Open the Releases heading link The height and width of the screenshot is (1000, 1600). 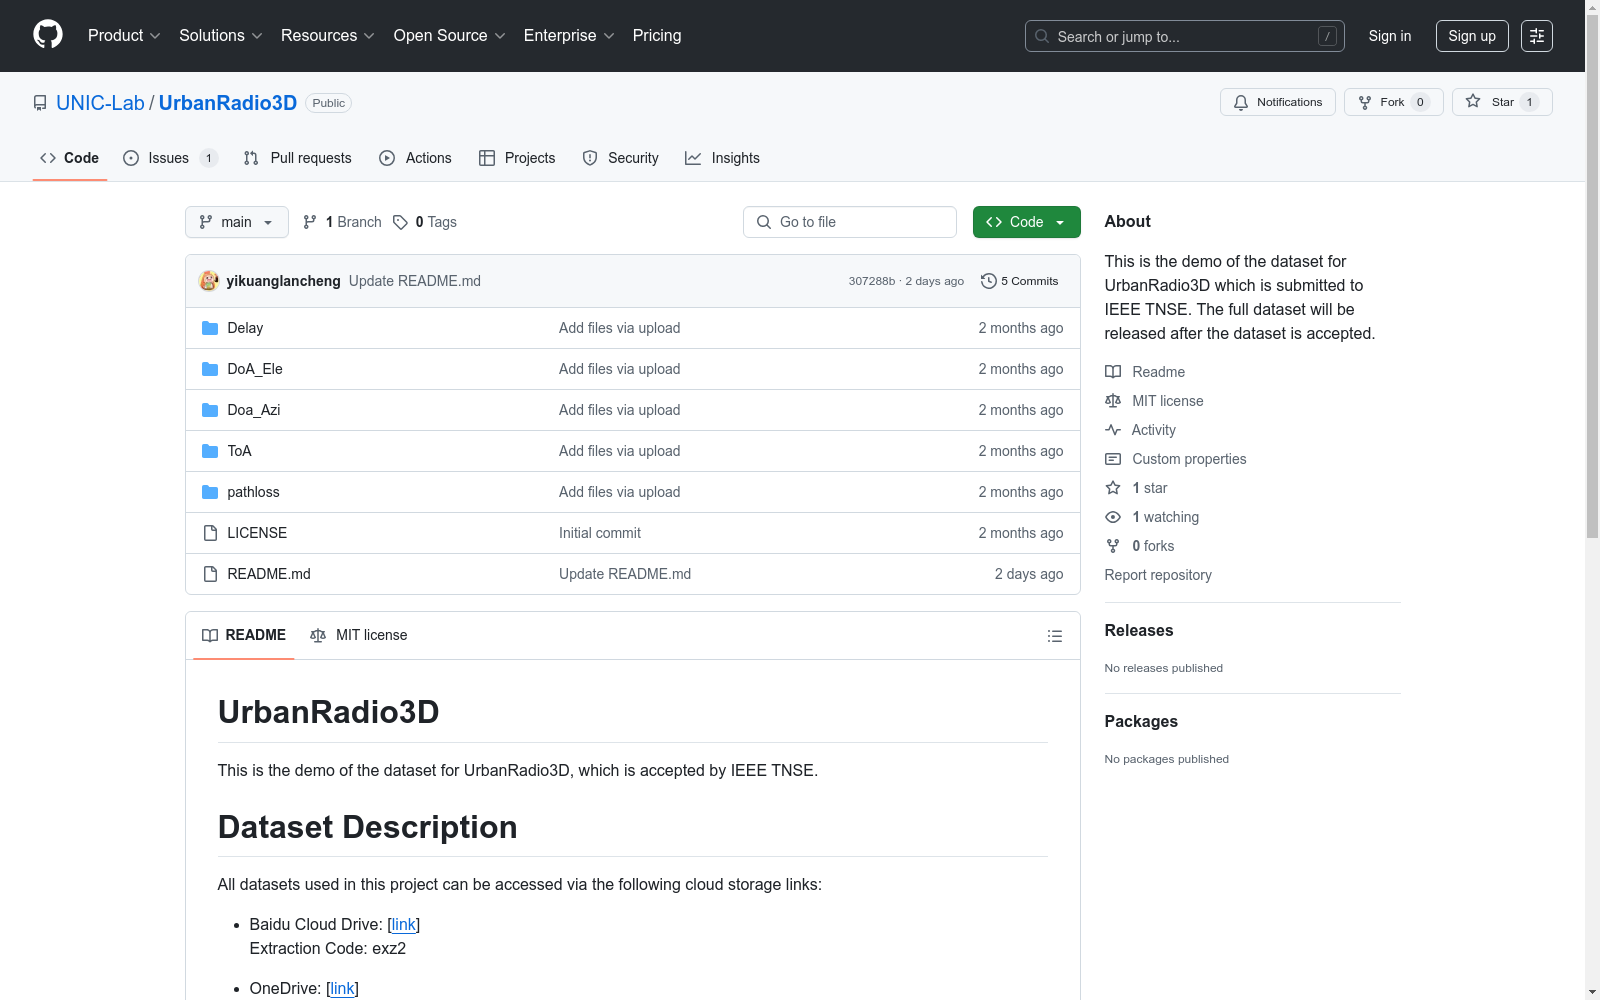(1139, 630)
